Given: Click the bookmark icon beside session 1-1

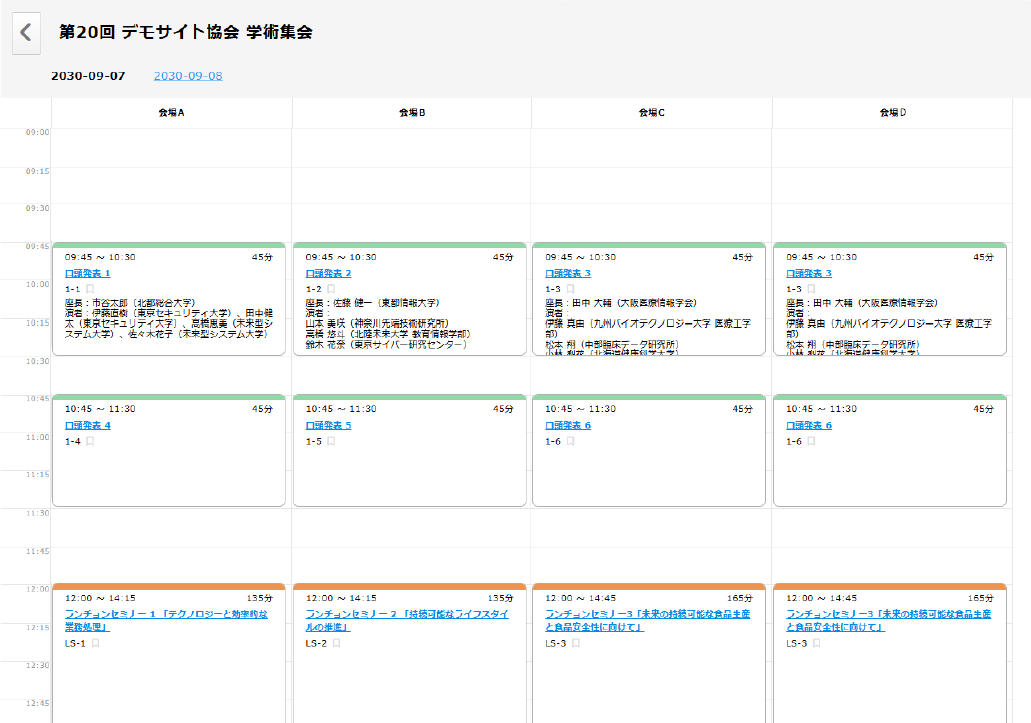Looking at the screenshot, I should (89, 287).
